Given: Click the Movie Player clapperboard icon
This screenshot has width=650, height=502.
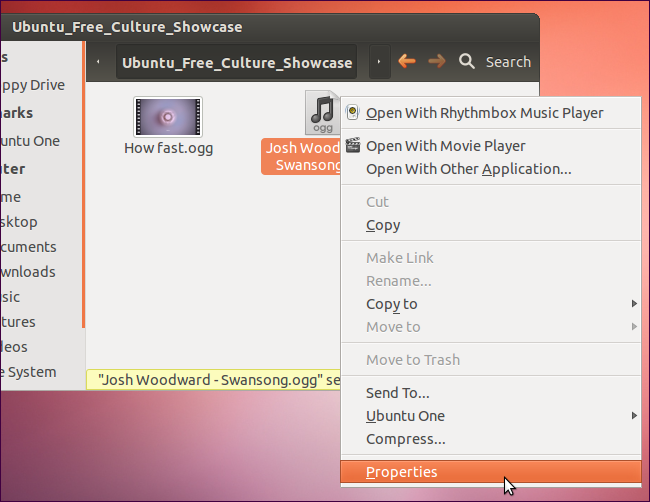Looking at the screenshot, I should click(353, 145).
